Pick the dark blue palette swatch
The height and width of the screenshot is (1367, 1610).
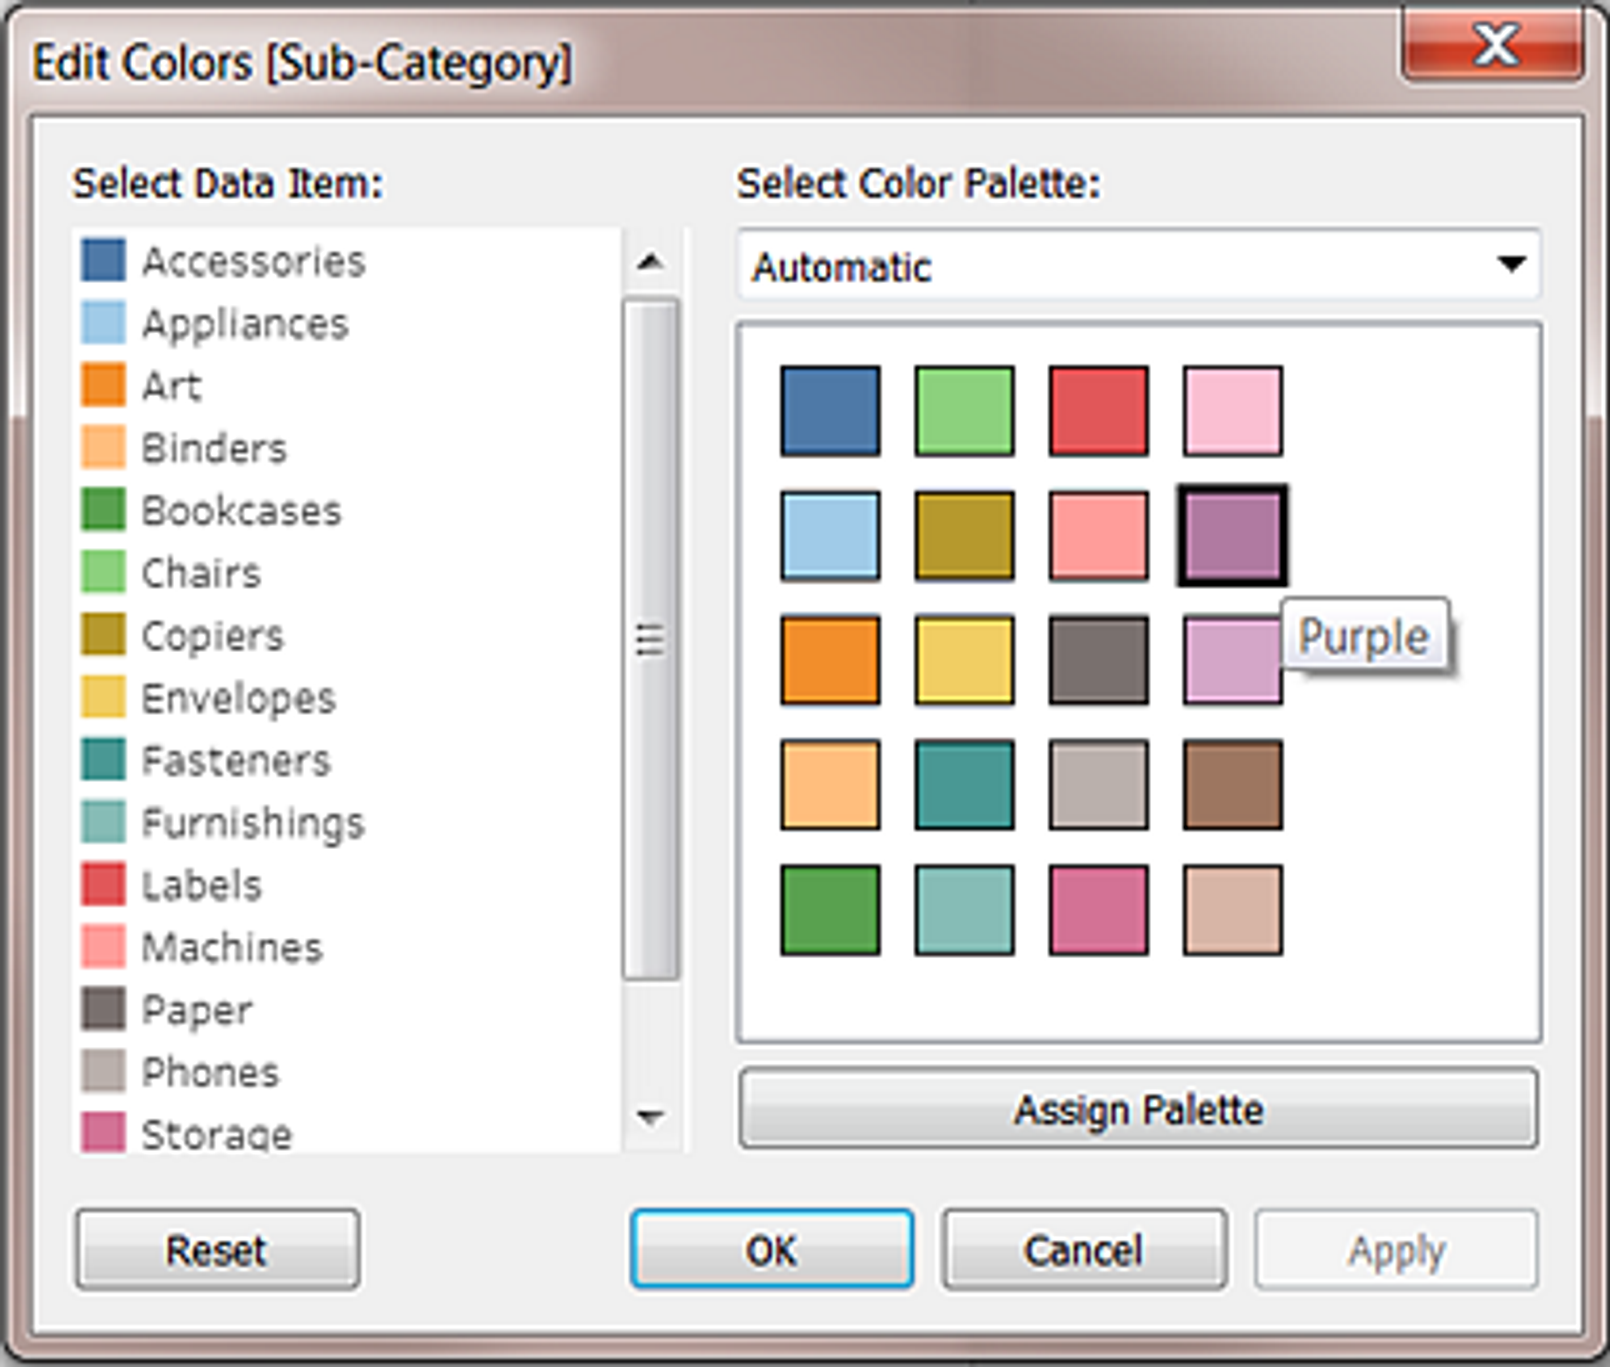click(x=830, y=411)
